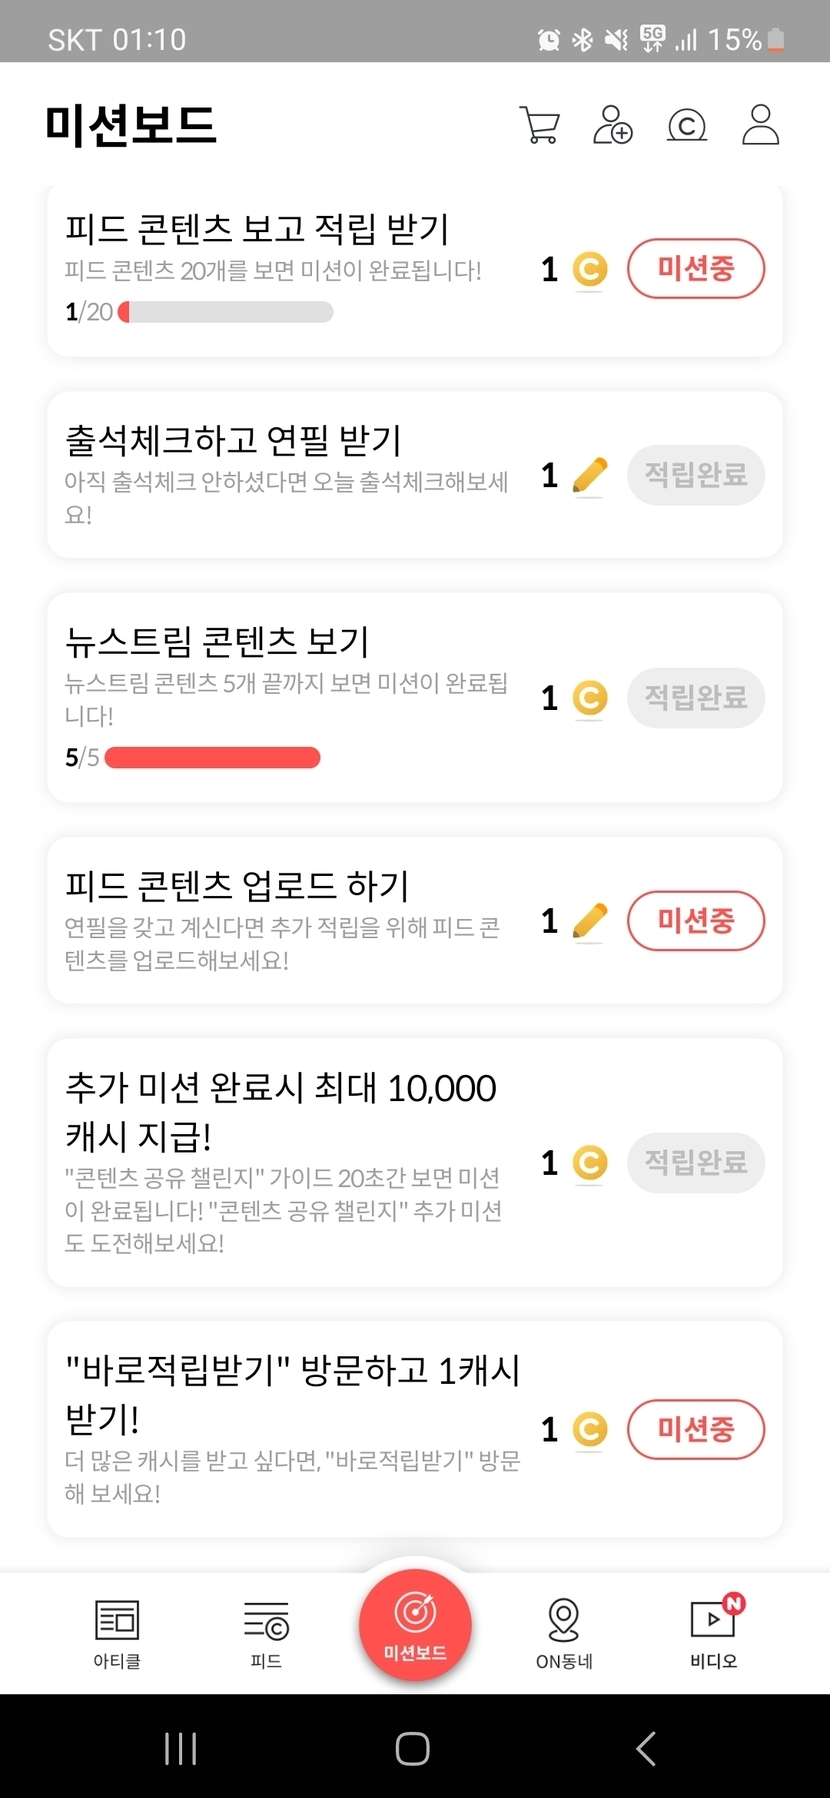Open the cash coin balance icon
This screenshot has height=1798, width=830.
click(687, 126)
